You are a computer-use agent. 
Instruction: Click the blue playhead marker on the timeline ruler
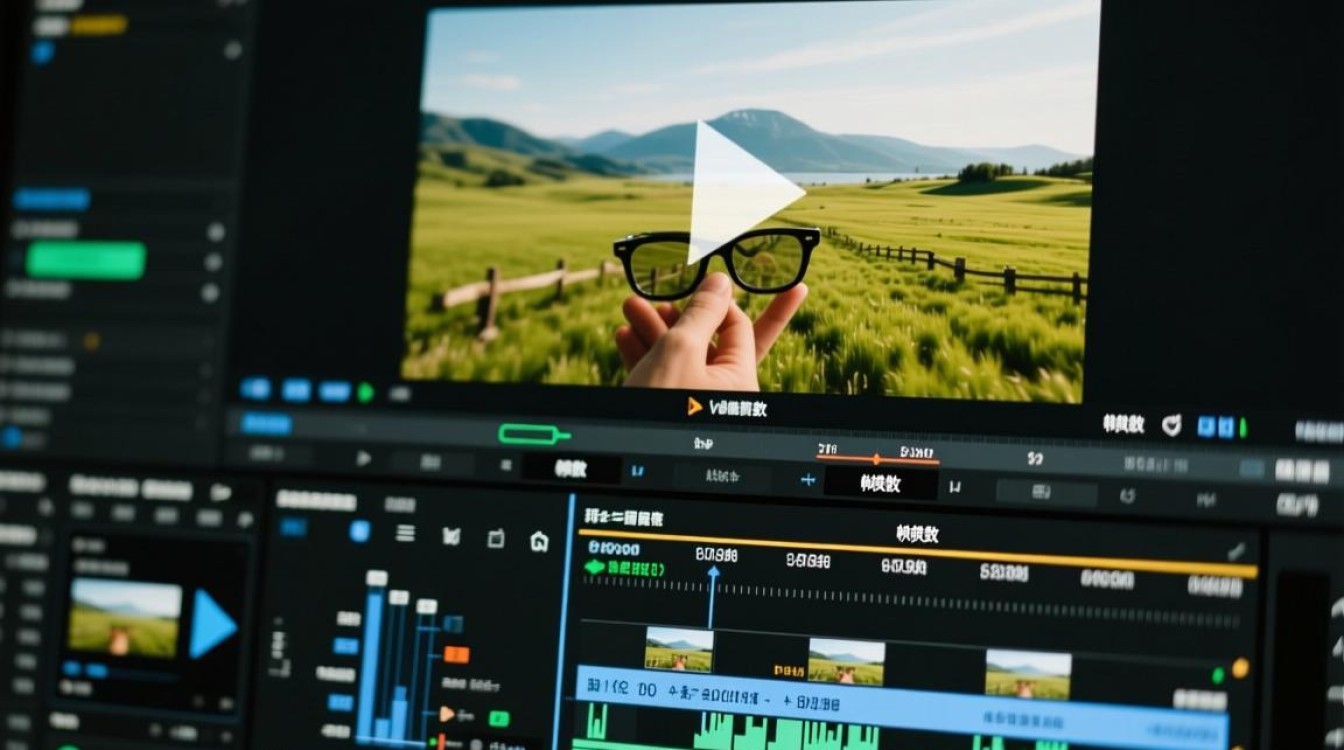click(x=713, y=573)
